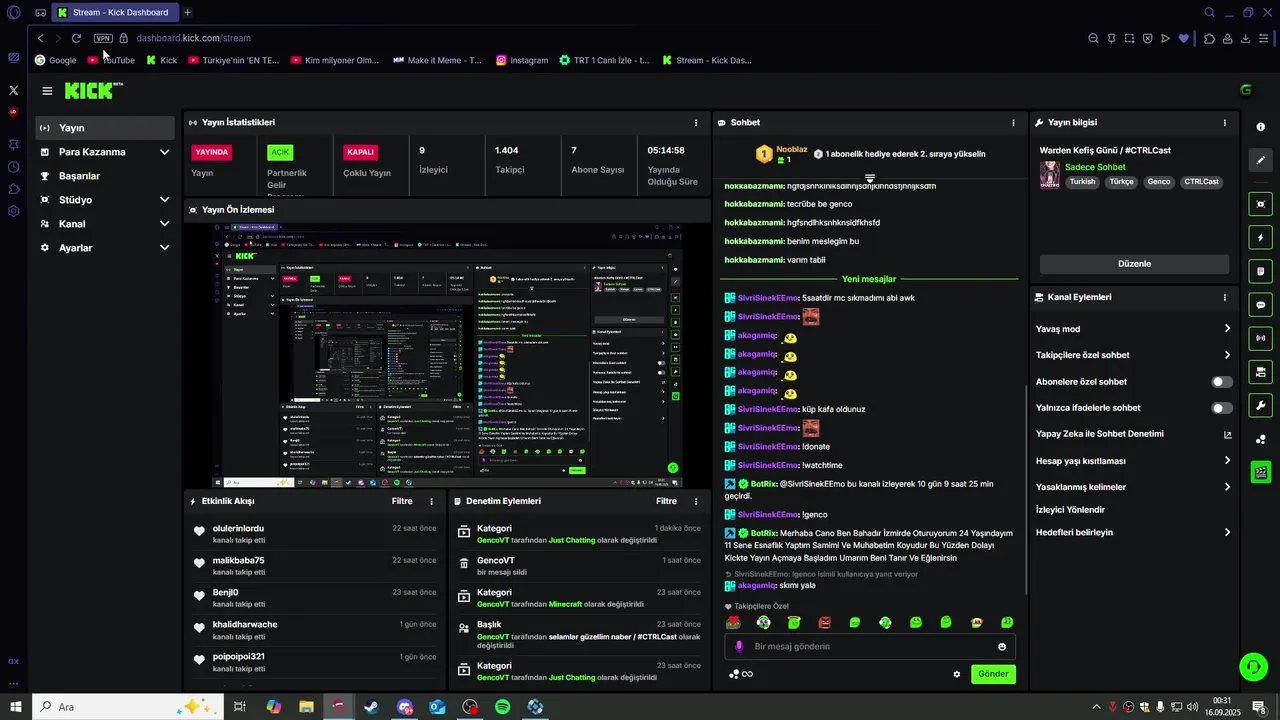Open Yayın bilgisi panel three-dot menu
This screenshot has width=1280, height=720.
coord(1224,122)
